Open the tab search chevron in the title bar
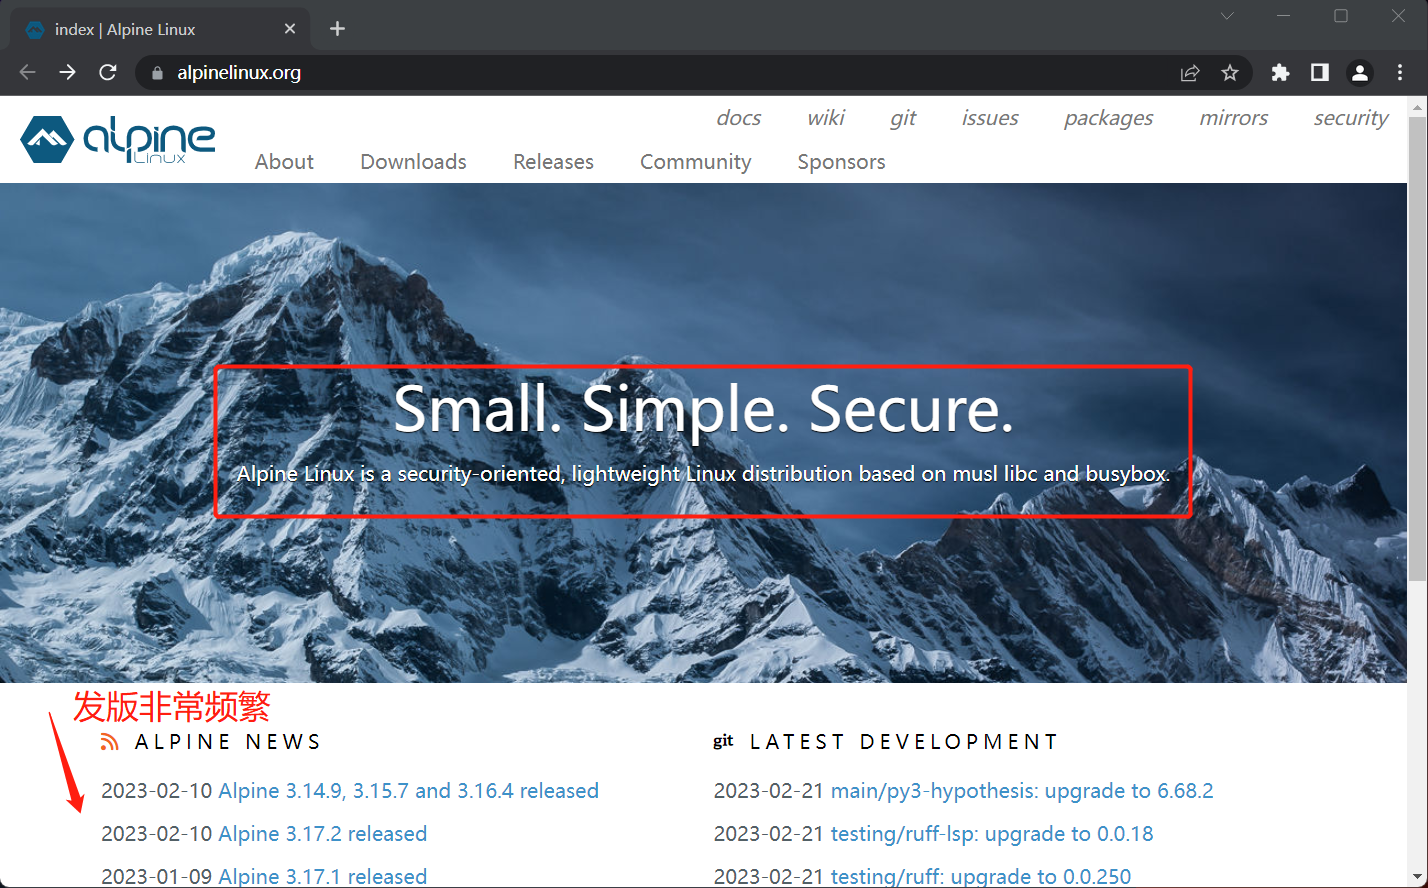 1227,15
